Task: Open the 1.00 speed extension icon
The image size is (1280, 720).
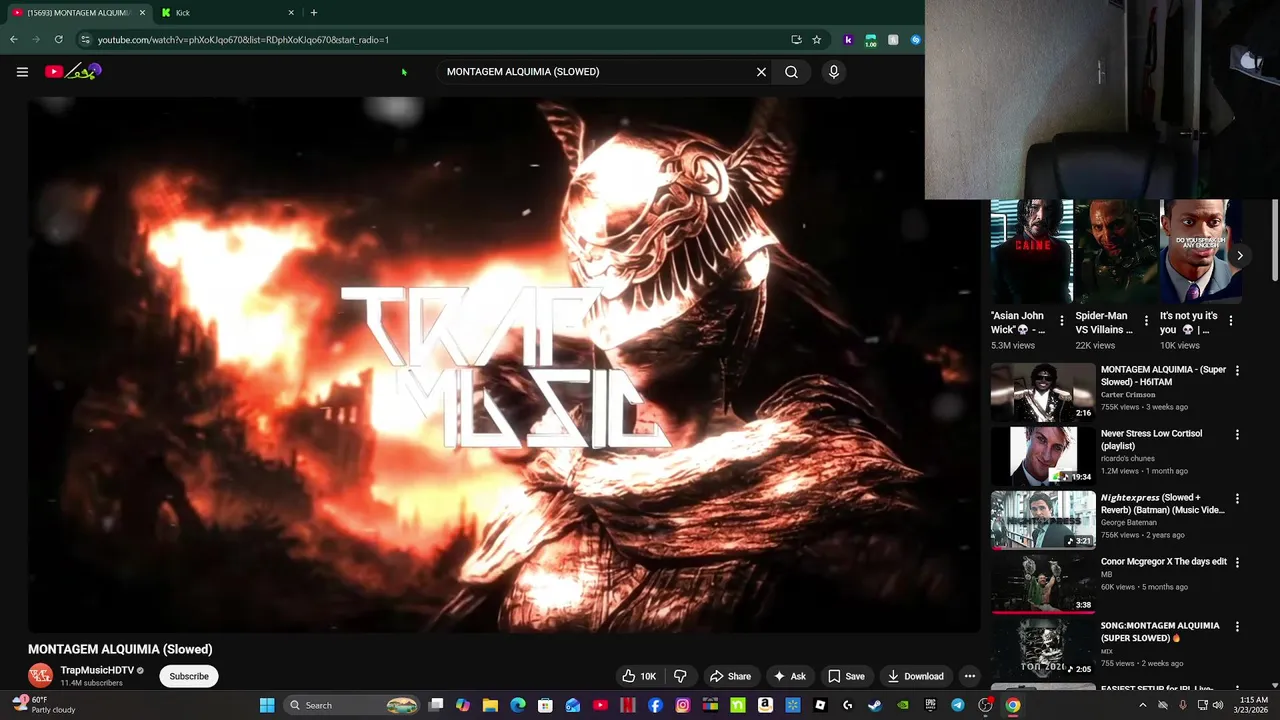Action: [871, 40]
